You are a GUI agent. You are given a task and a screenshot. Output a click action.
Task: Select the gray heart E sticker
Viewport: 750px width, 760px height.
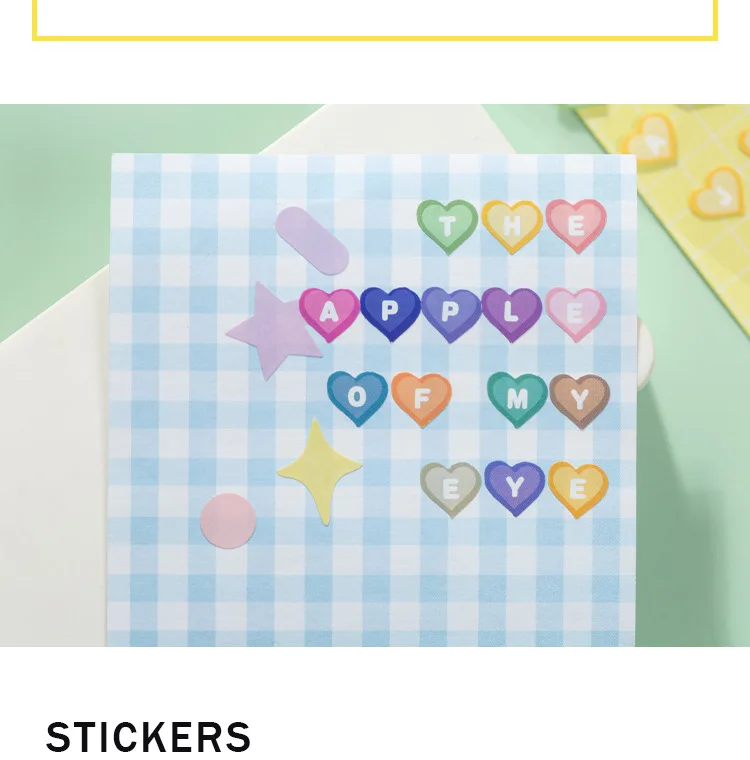(451, 490)
